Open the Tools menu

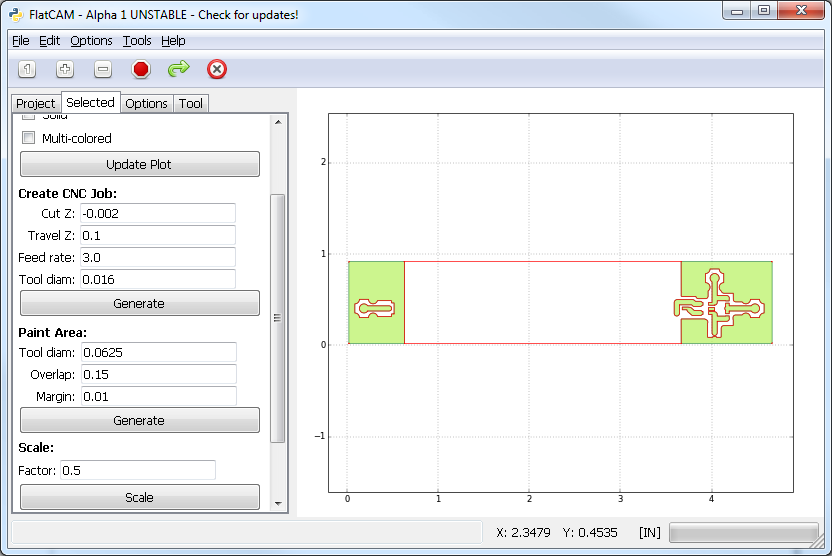click(137, 41)
